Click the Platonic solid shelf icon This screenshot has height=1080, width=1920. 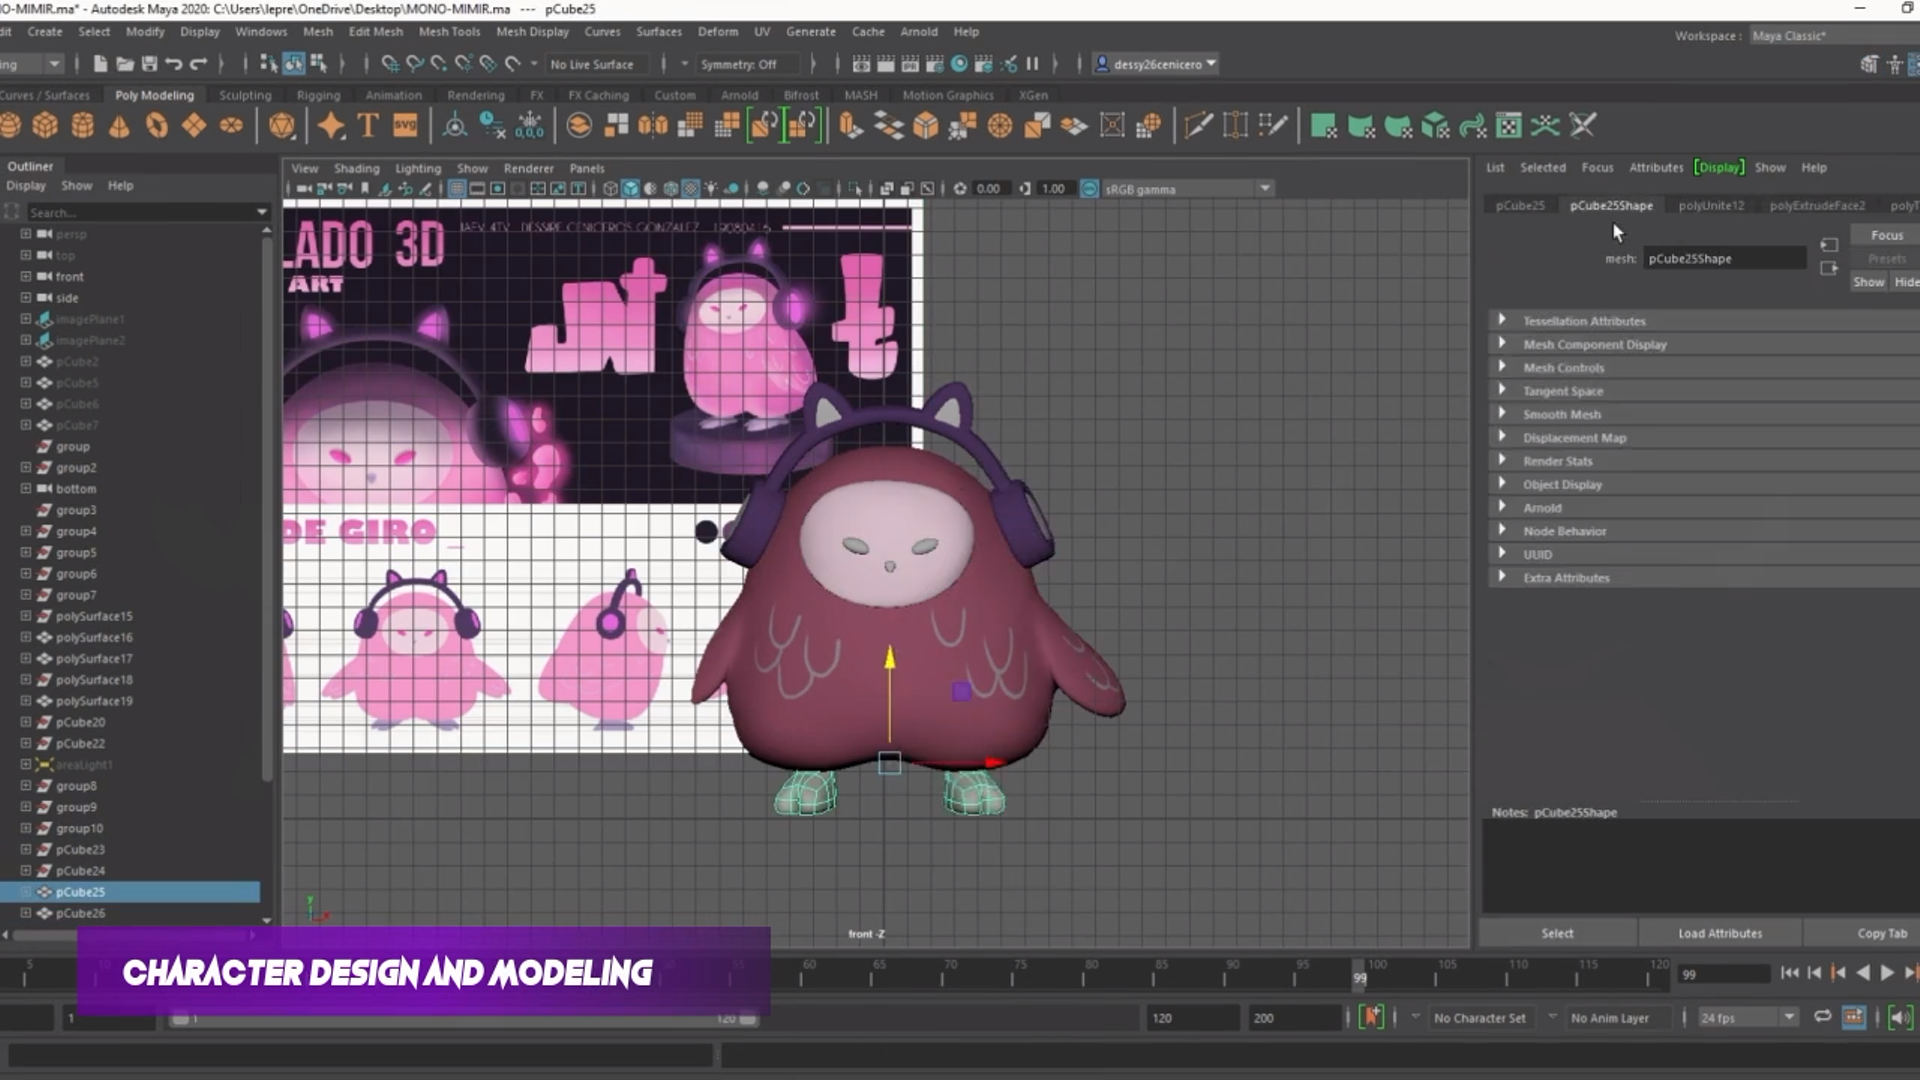[282, 126]
